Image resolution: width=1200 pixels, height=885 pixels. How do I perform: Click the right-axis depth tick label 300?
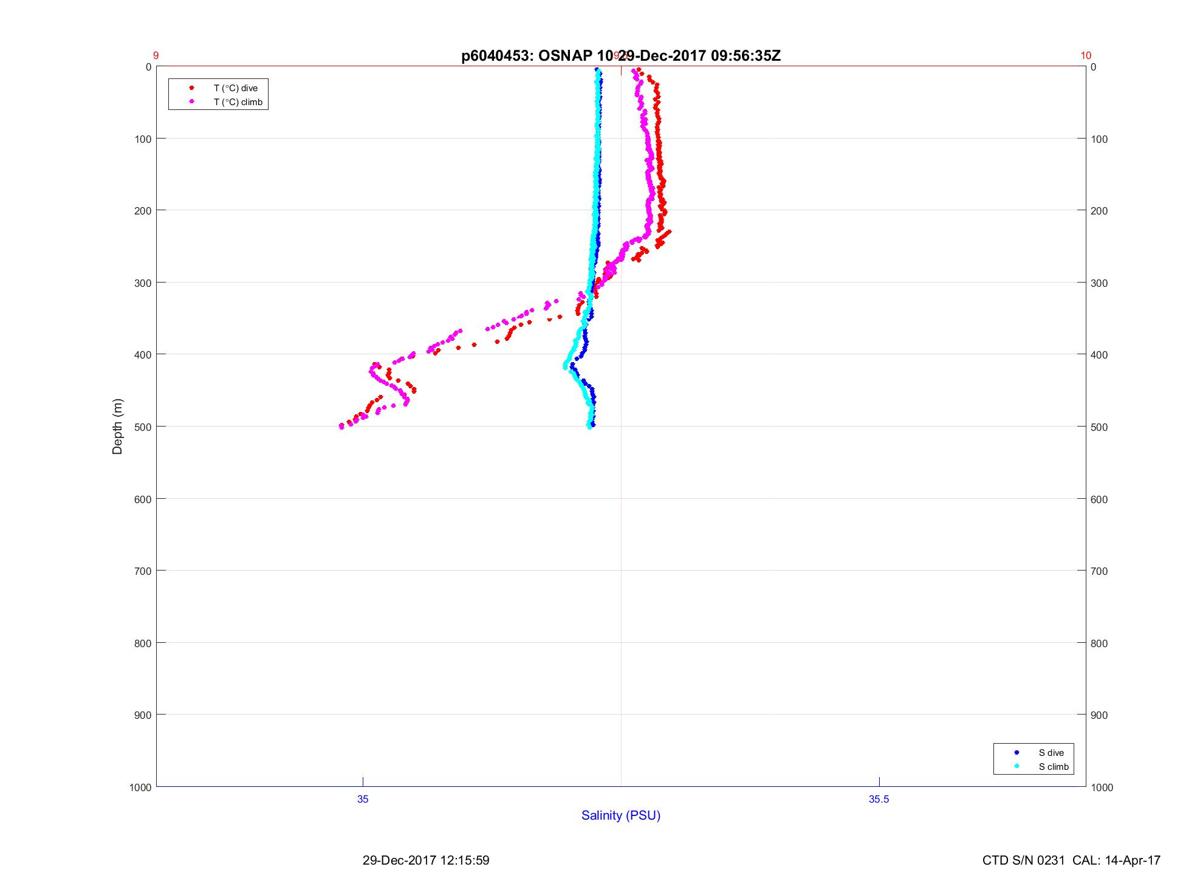[x=1100, y=283]
